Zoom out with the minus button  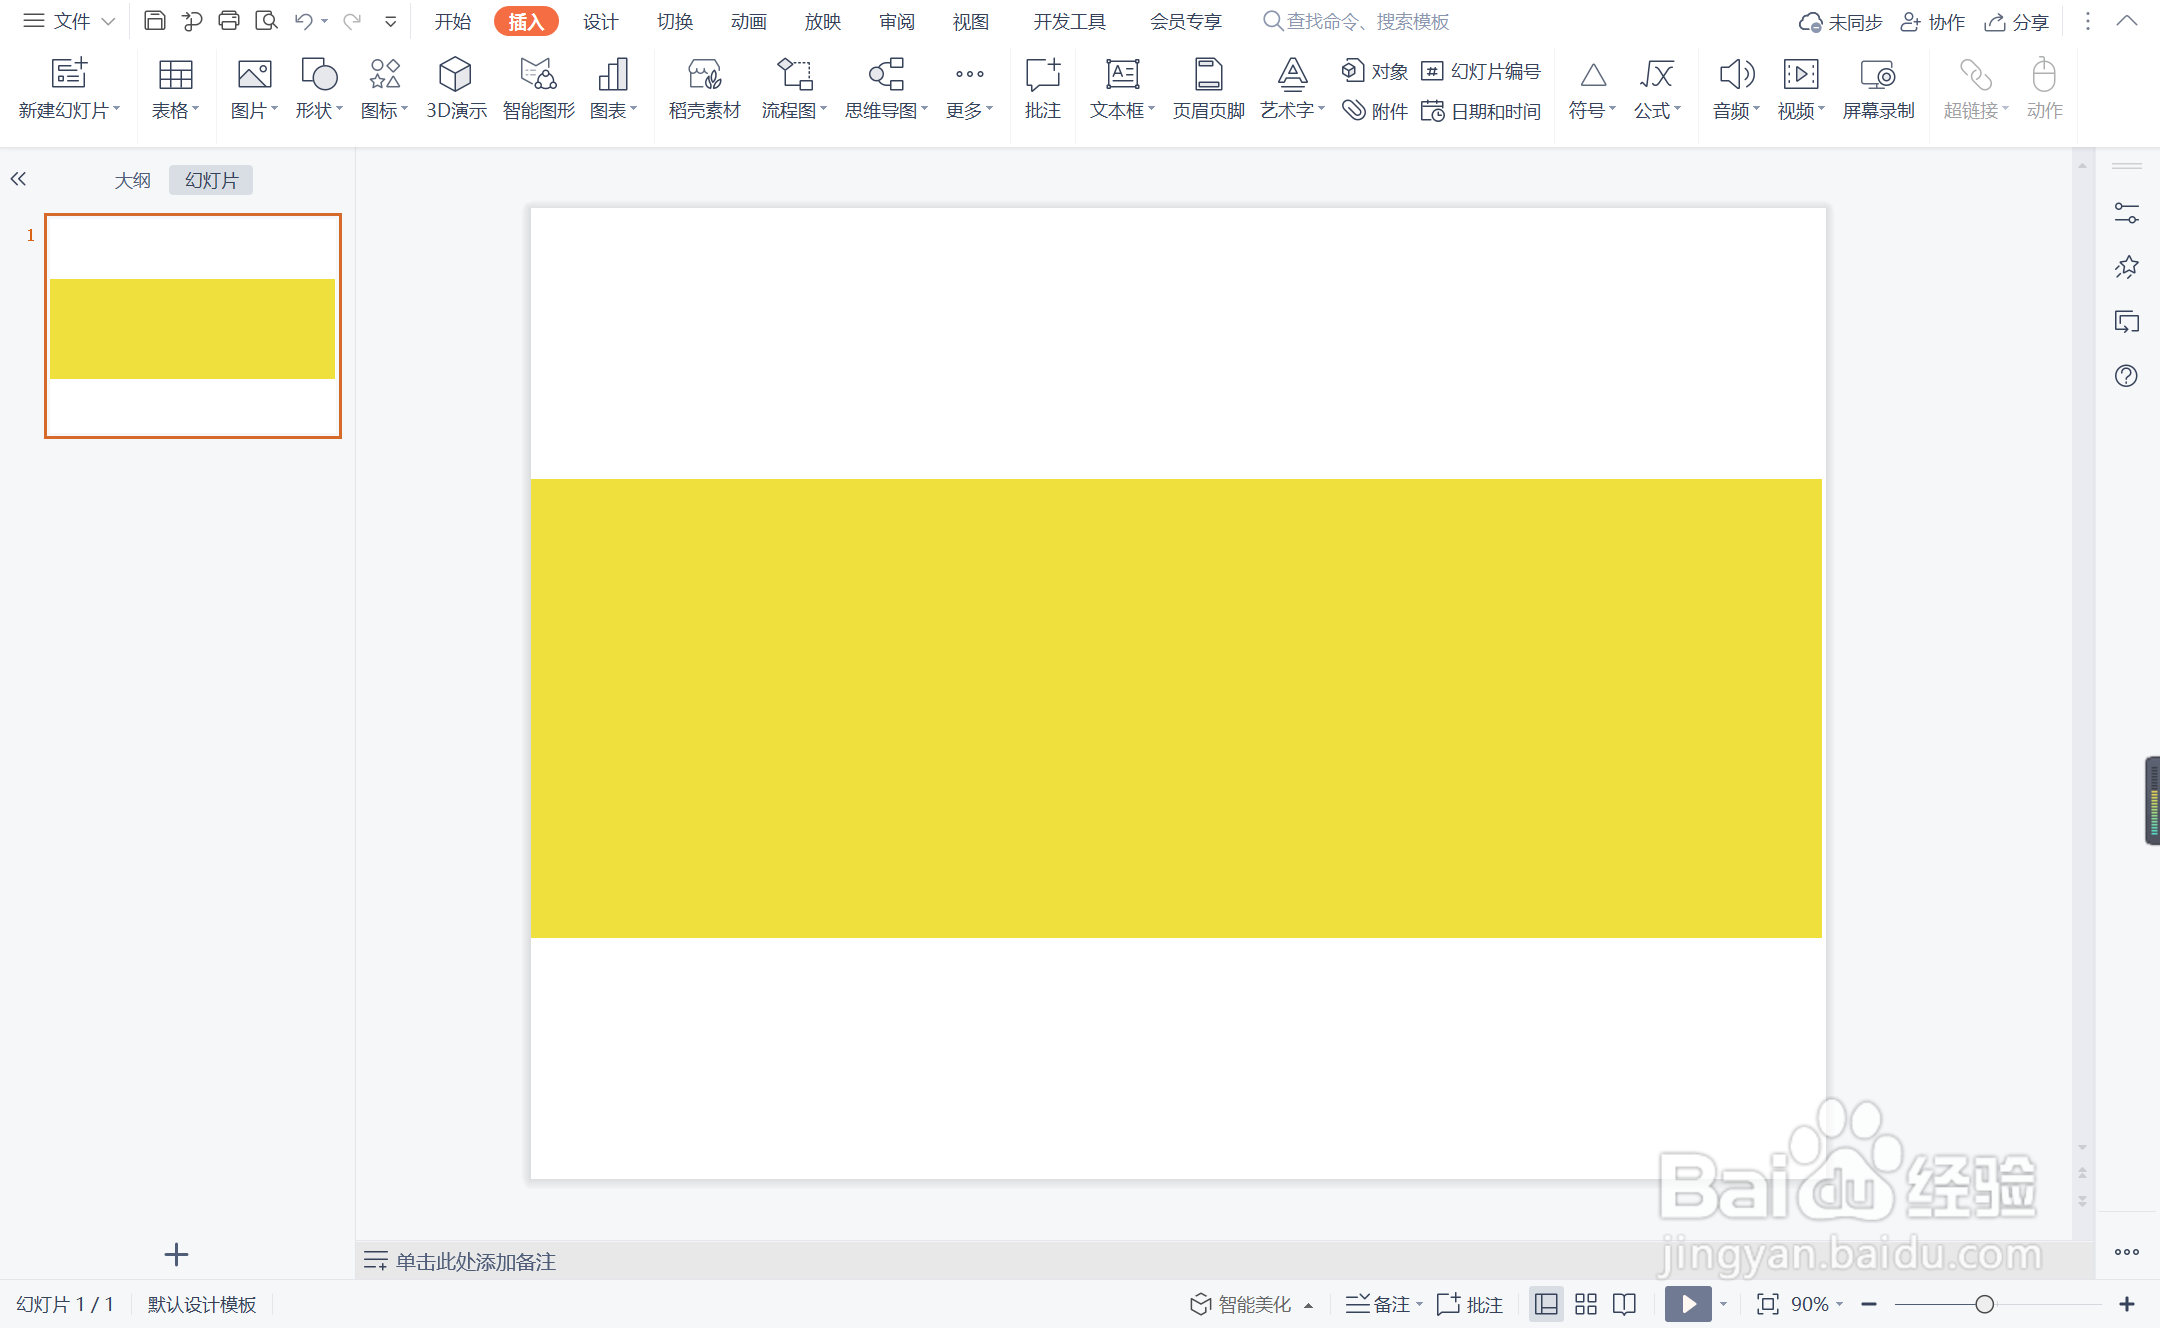tap(1868, 1304)
